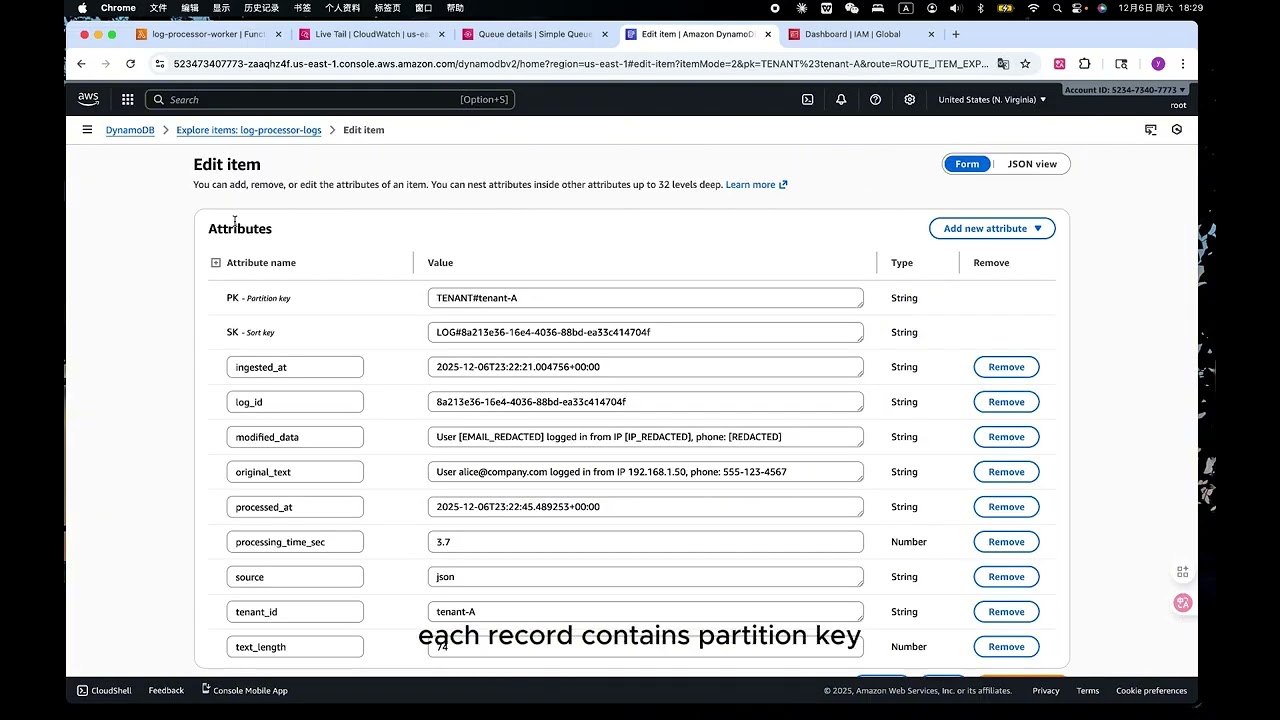Reload the page in Chrome

coord(130,63)
